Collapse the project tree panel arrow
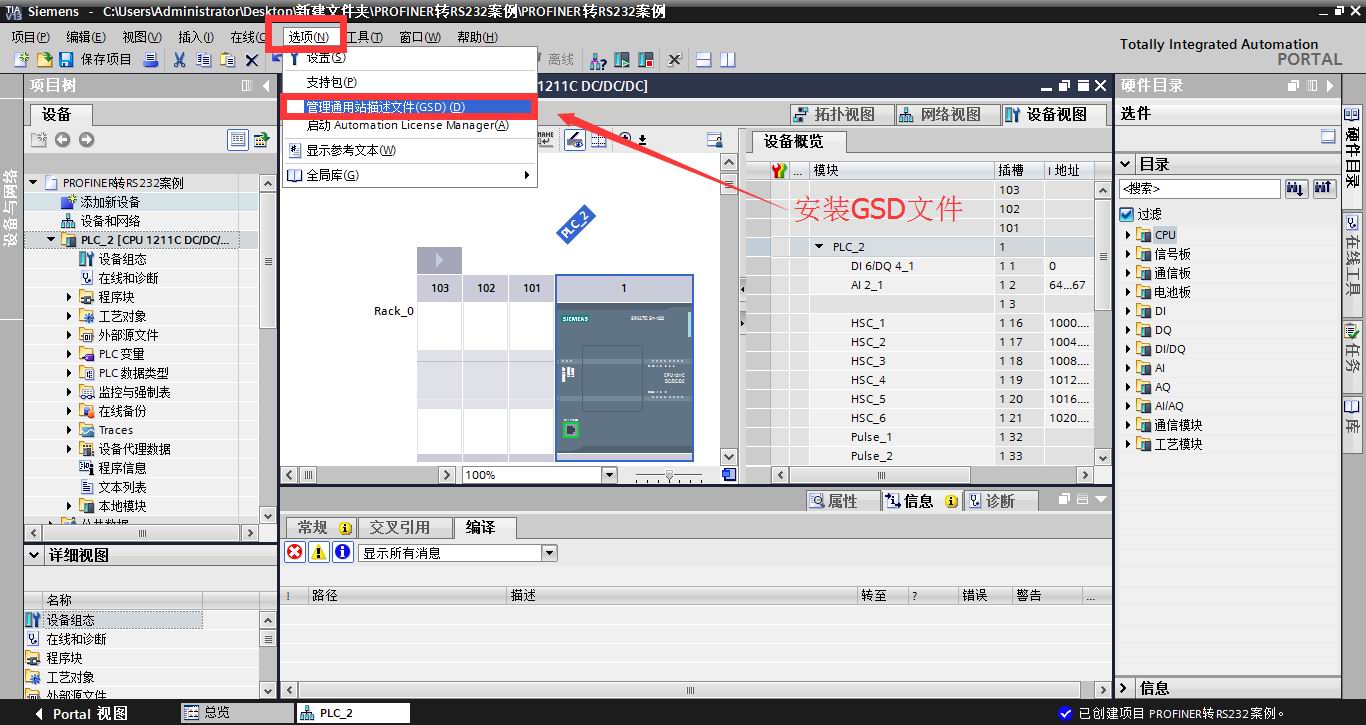 [x=264, y=86]
